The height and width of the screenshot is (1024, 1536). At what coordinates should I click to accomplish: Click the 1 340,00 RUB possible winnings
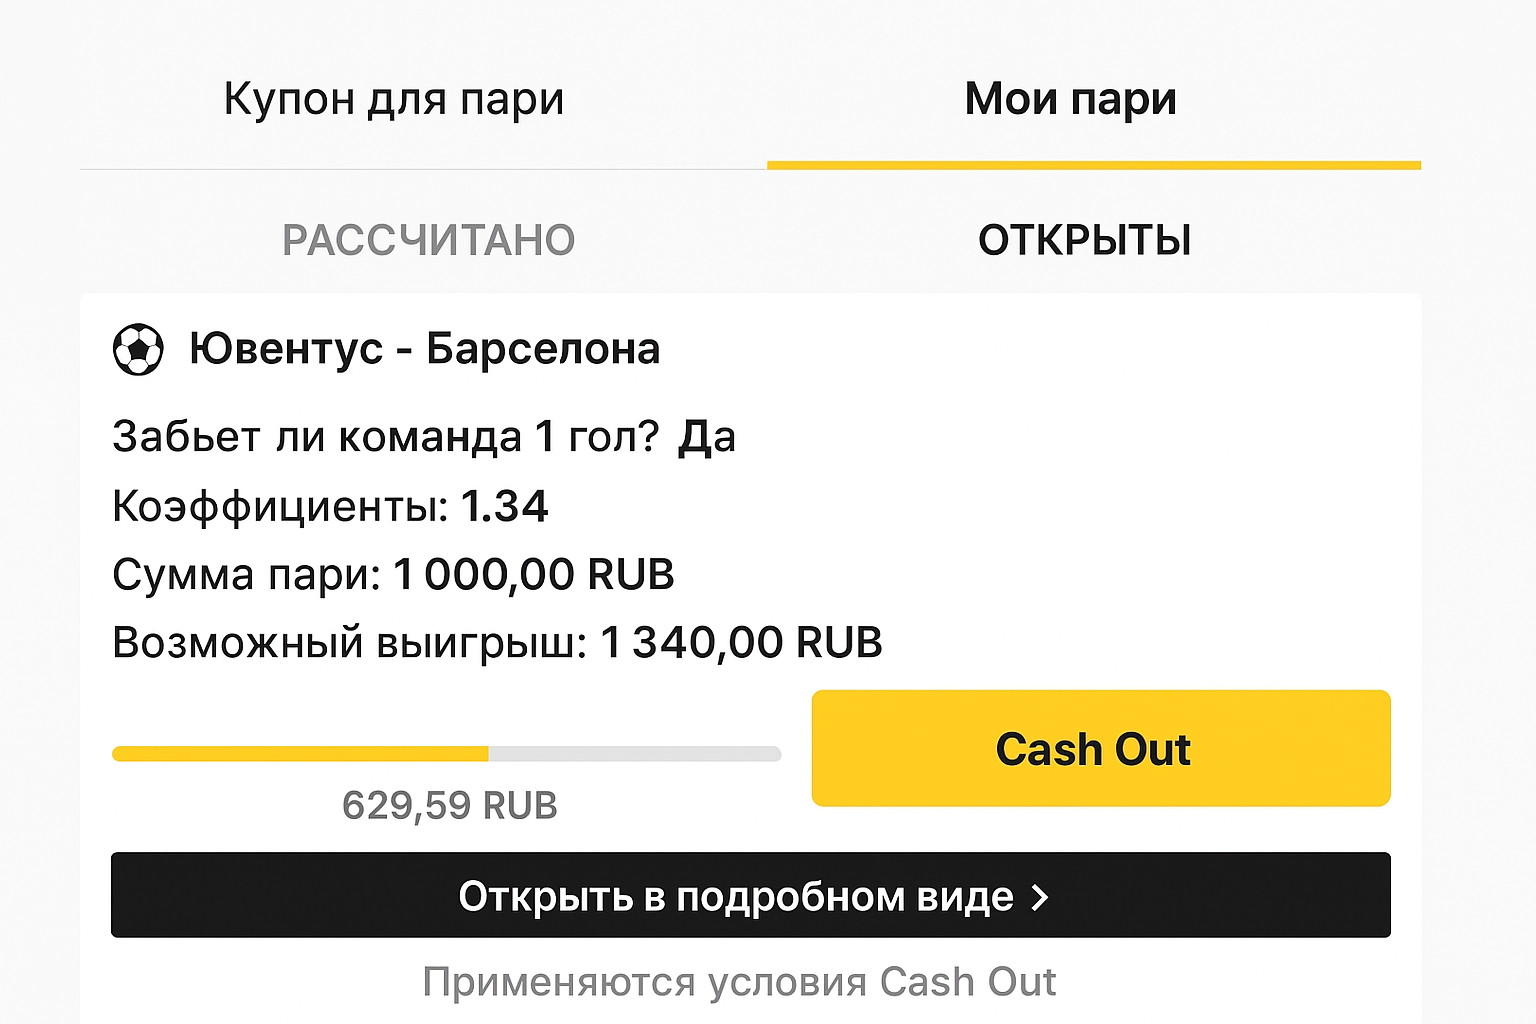click(x=740, y=642)
